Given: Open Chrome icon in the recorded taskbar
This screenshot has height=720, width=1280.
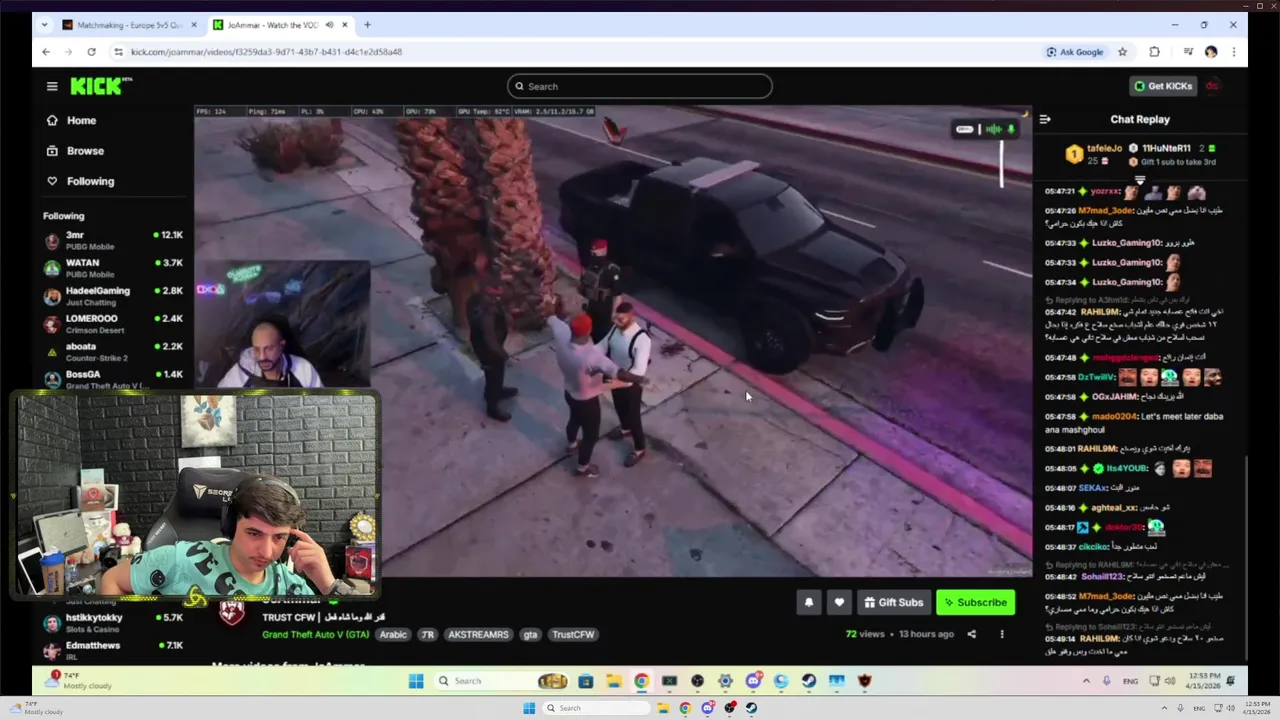Looking at the screenshot, I should coord(641,681).
